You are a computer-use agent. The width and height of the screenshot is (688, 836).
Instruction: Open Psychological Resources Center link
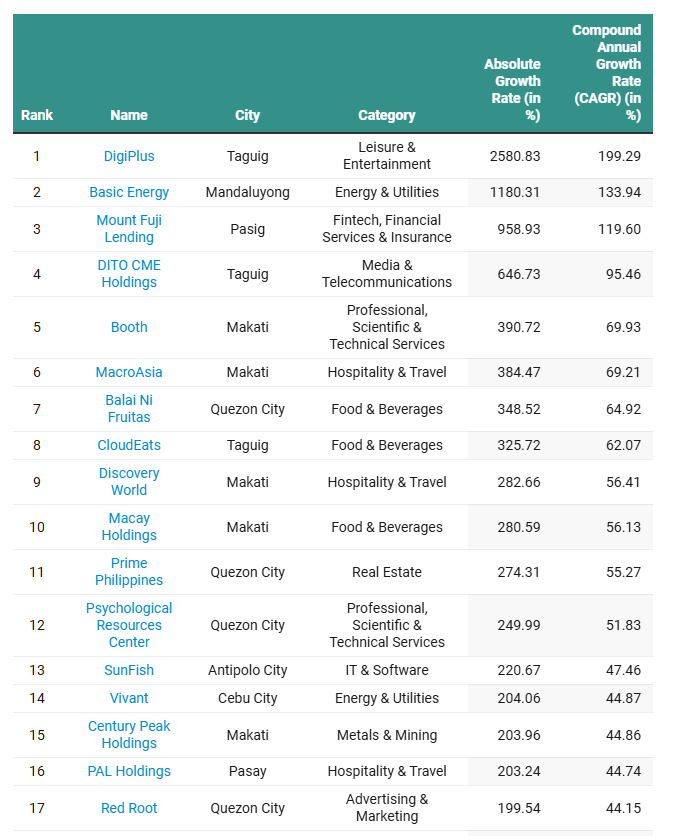[129, 625]
